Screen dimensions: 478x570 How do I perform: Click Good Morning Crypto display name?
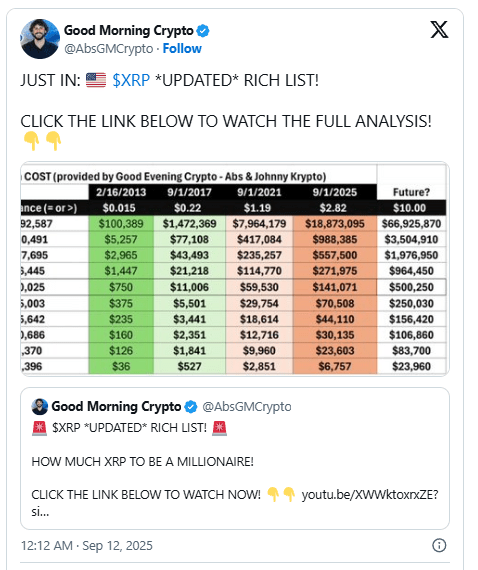129,31
